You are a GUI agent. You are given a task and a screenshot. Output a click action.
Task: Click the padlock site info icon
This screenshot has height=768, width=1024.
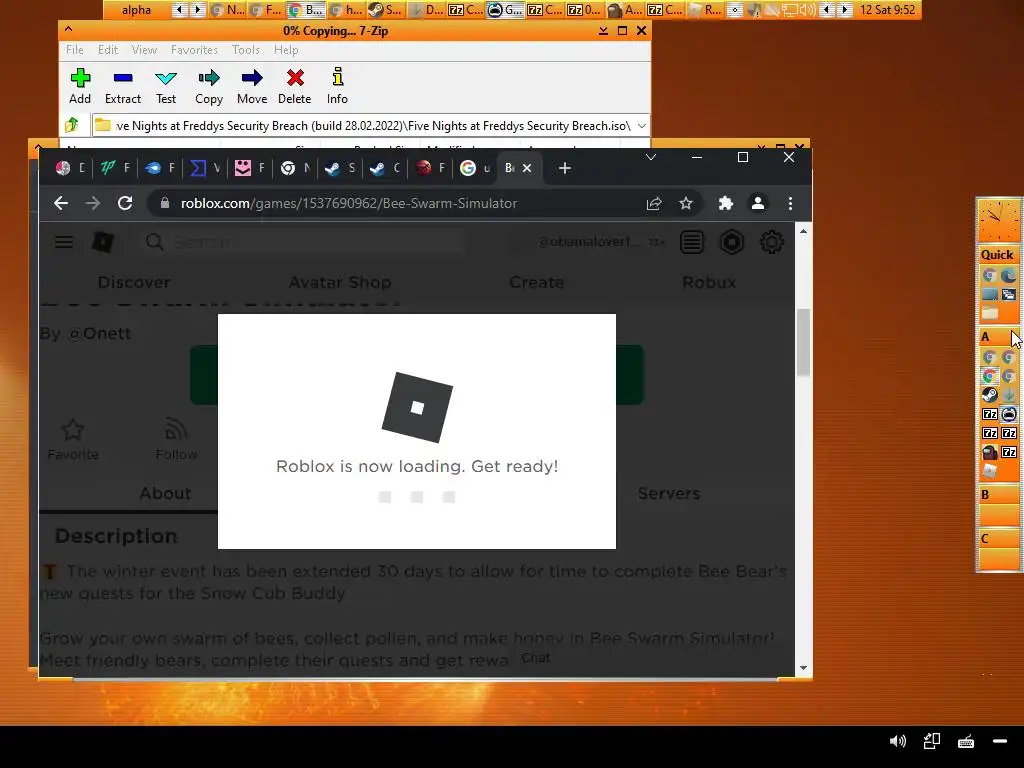pyautogui.click(x=165, y=203)
